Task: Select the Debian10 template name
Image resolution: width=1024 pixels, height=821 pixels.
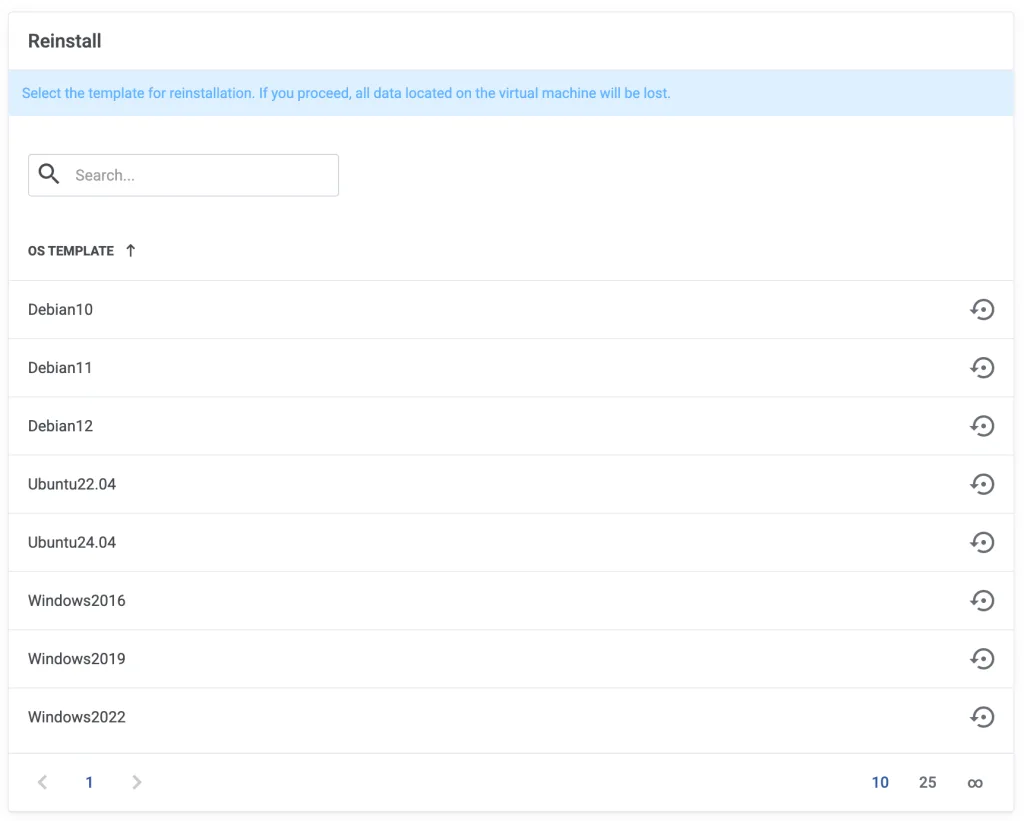Action: tap(60, 310)
